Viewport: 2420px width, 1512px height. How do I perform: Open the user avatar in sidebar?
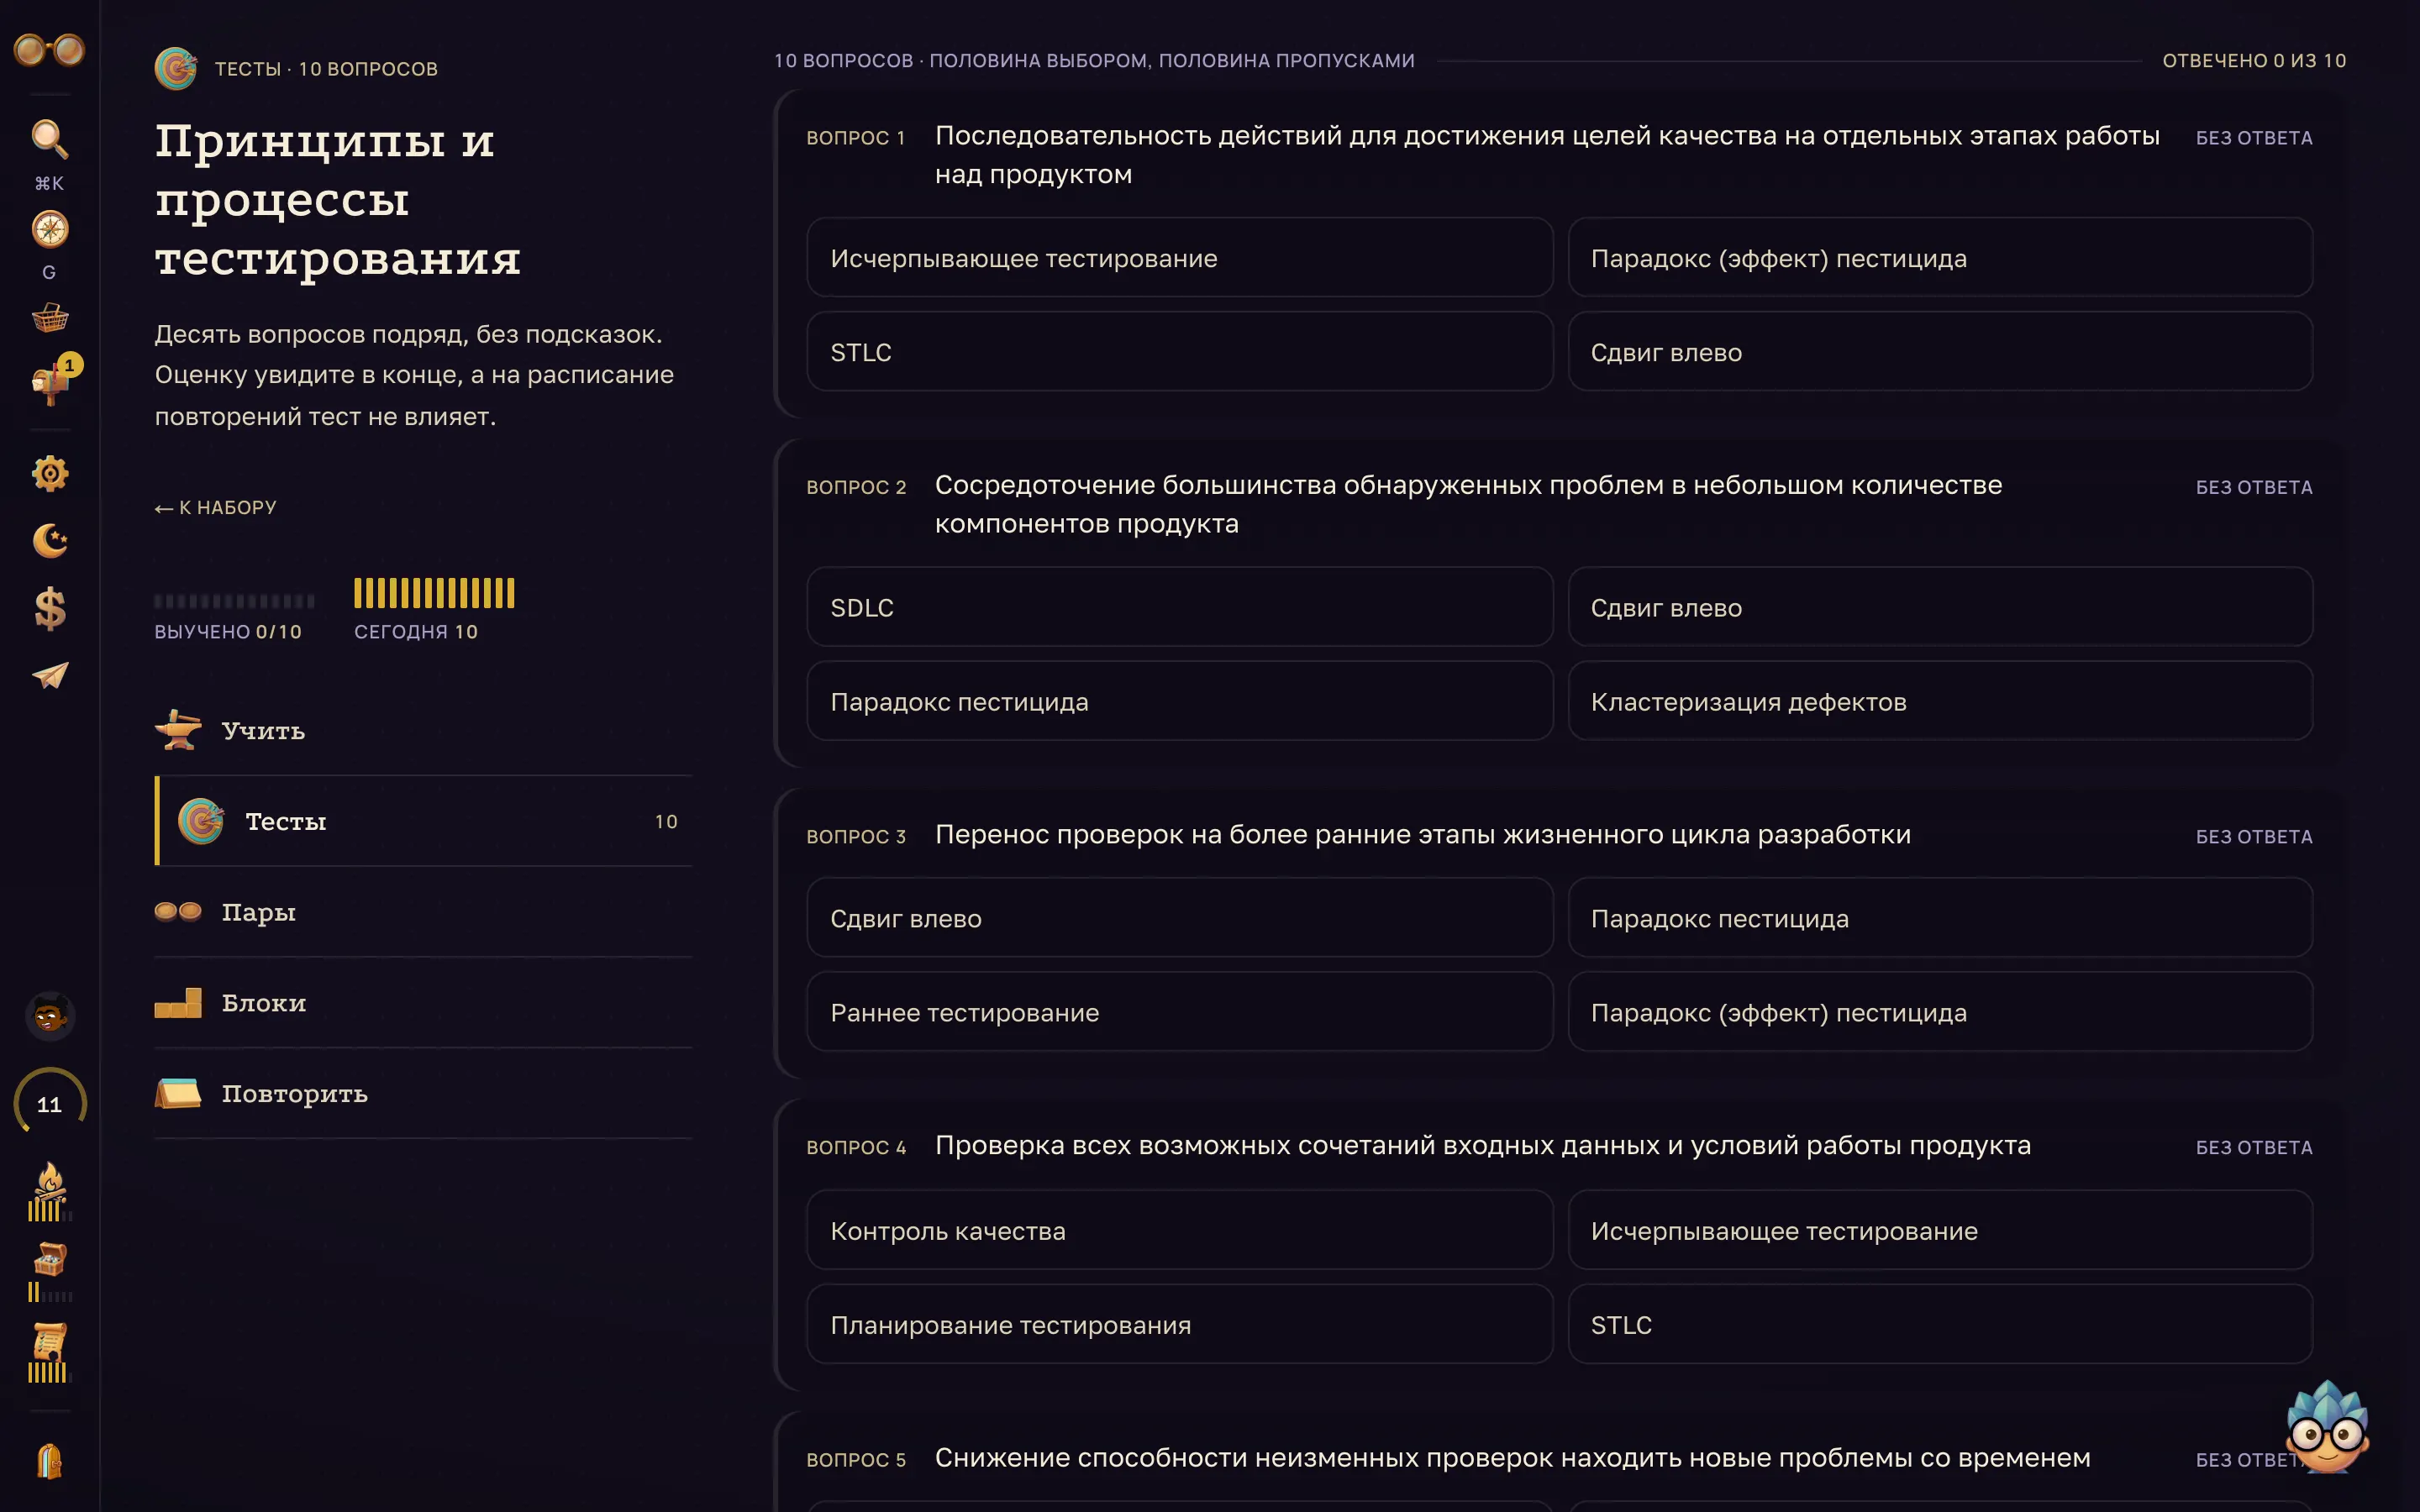(x=49, y=1016)
